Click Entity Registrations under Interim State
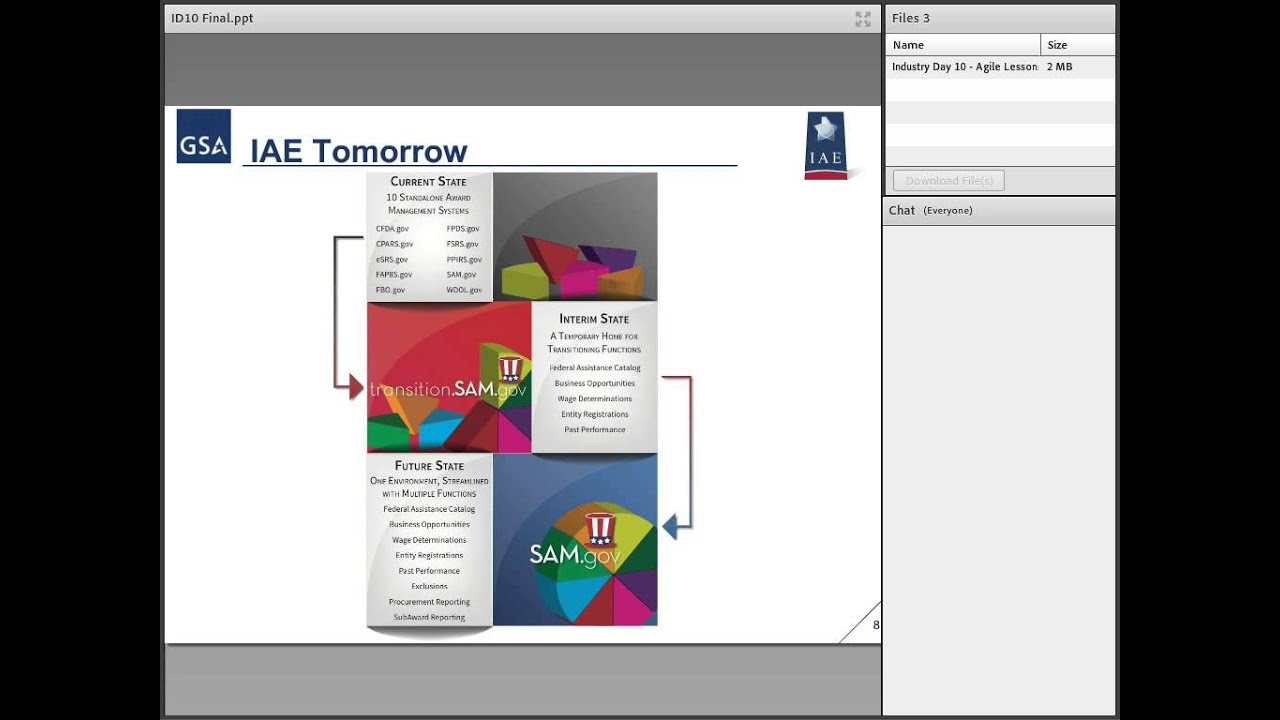This screenshot has height=720, width=1280. [595, 414]
